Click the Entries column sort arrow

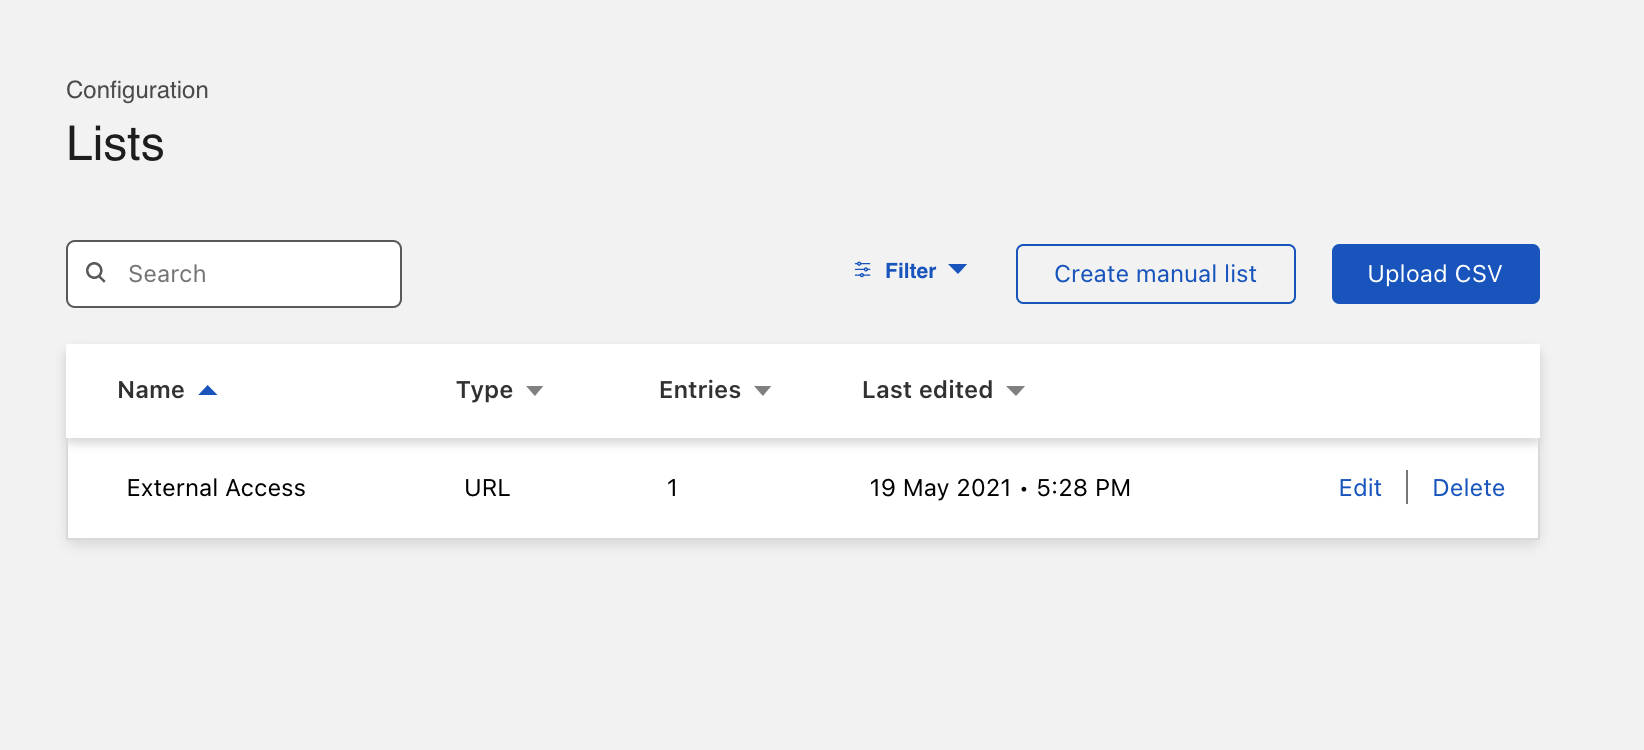click(x=763, y=391)
